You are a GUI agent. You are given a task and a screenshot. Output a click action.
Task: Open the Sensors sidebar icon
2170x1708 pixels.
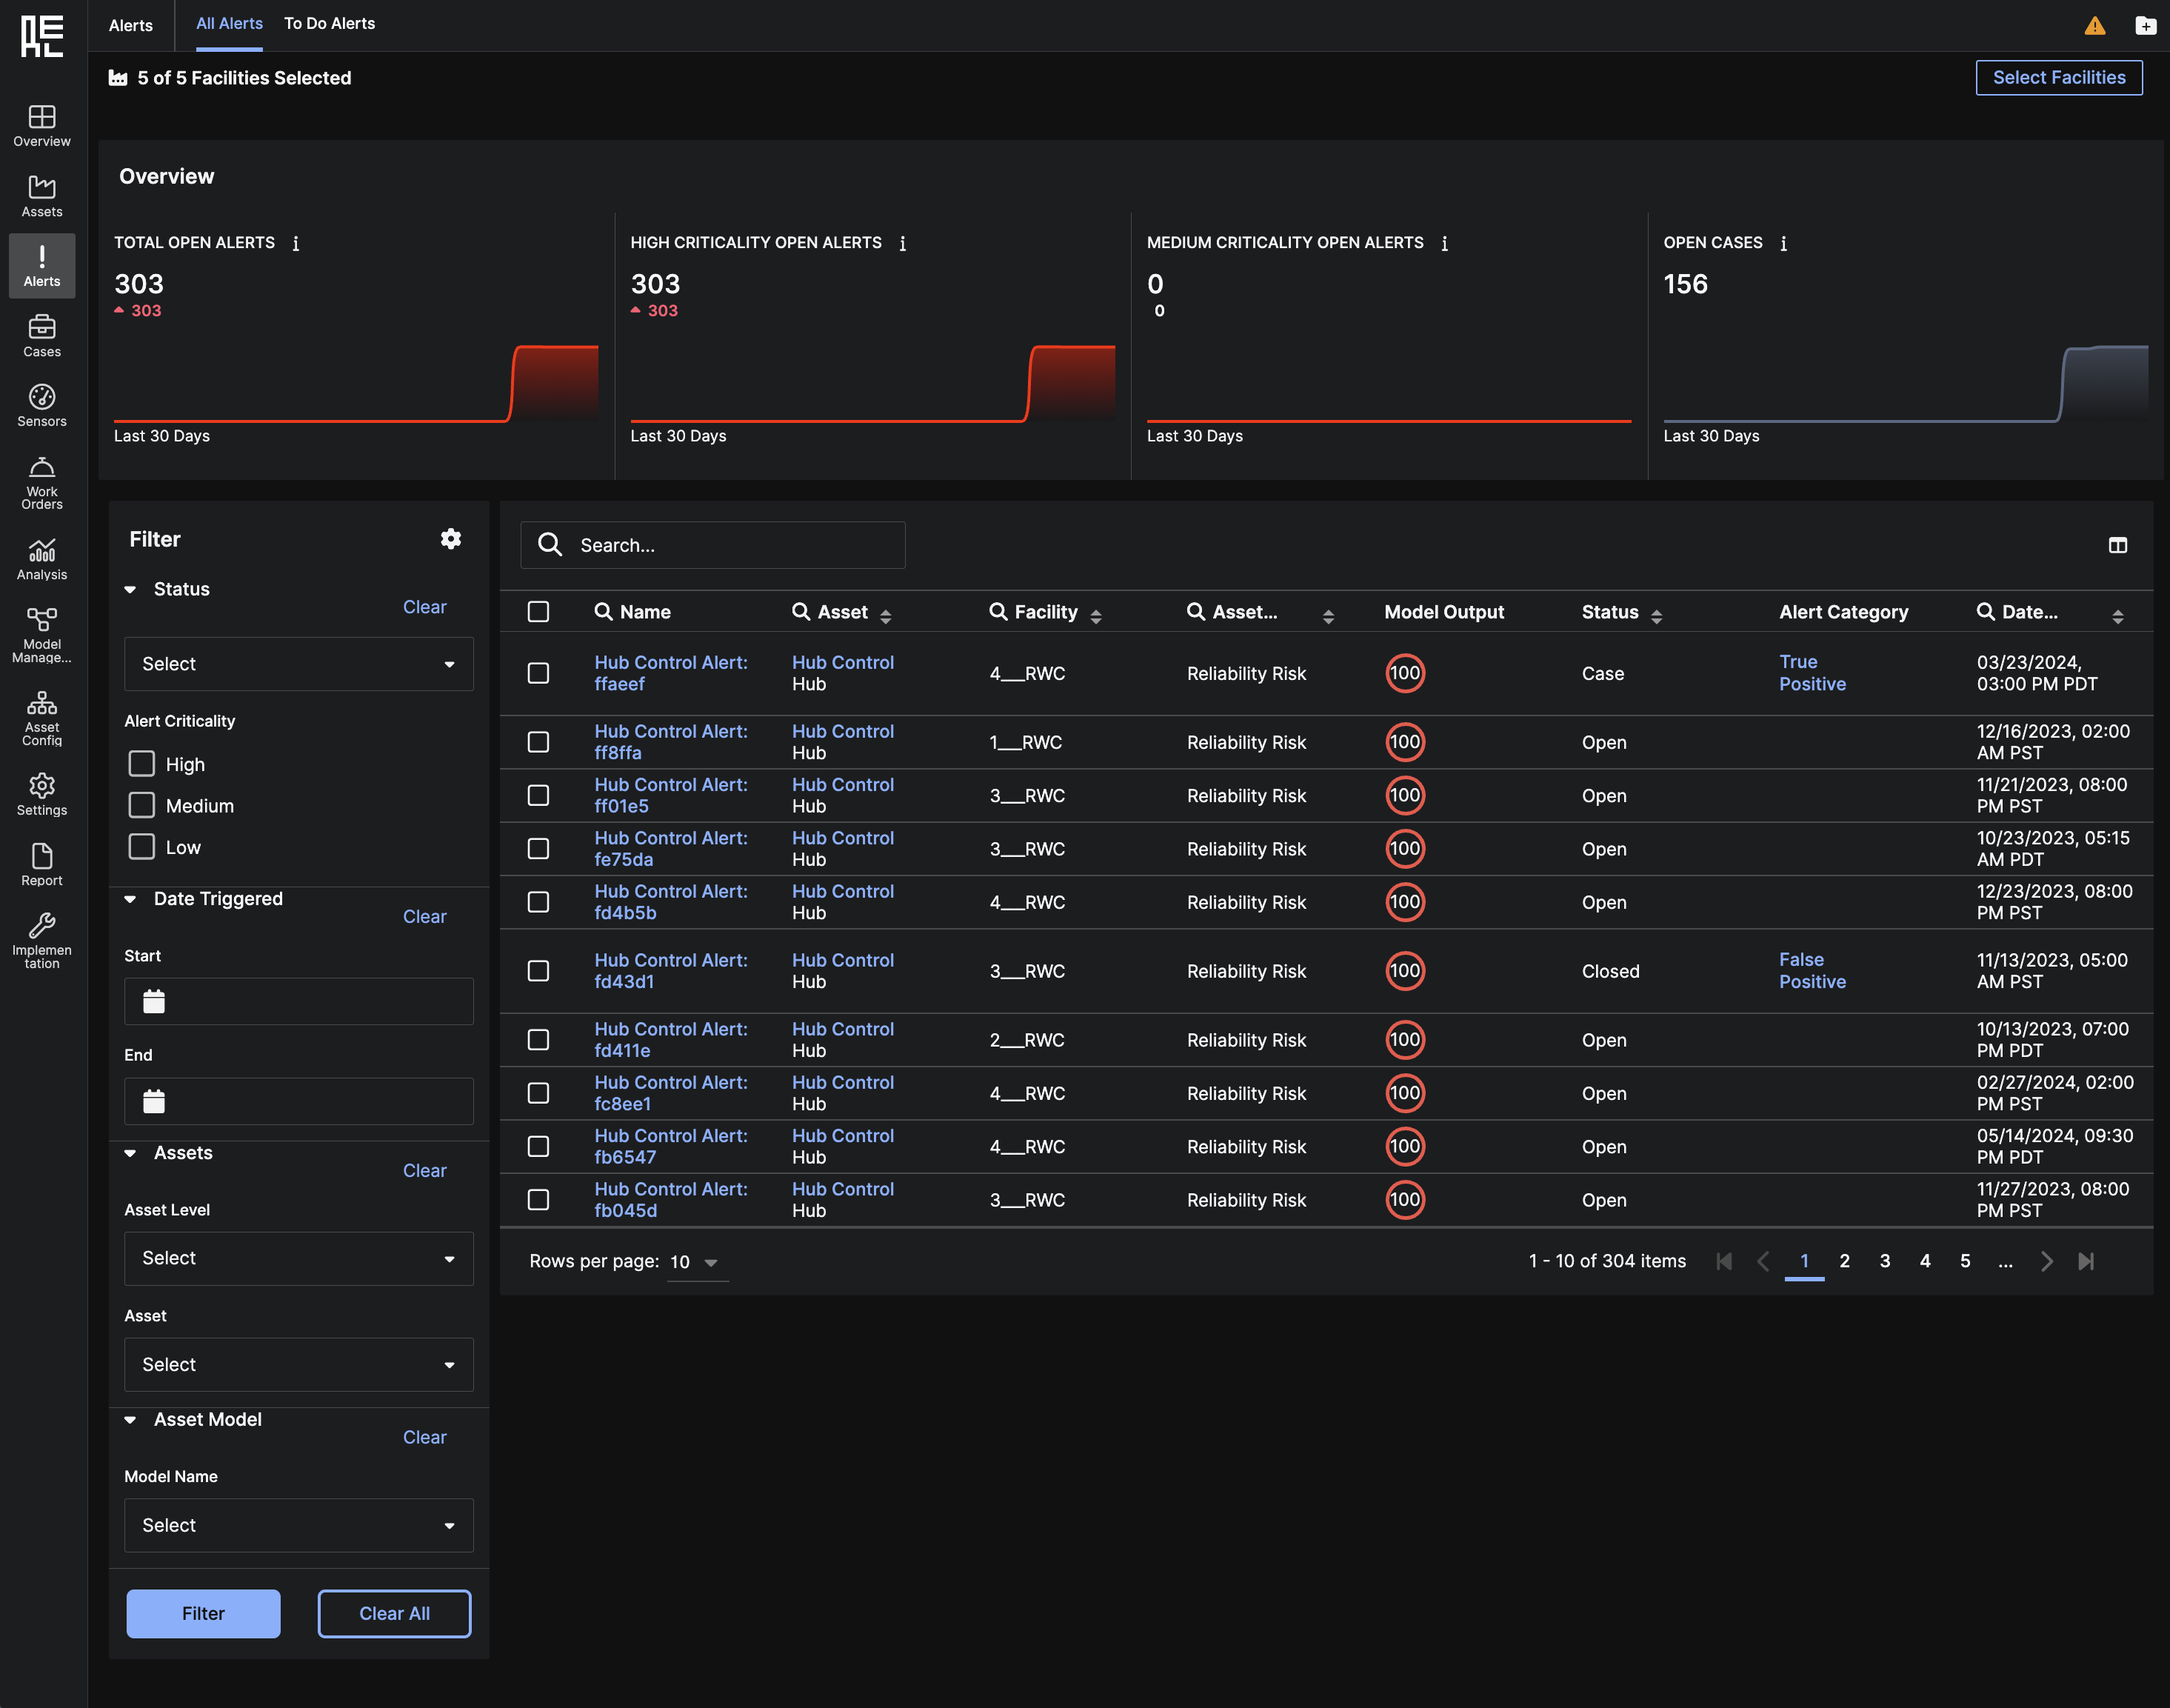tap(42, 406)
